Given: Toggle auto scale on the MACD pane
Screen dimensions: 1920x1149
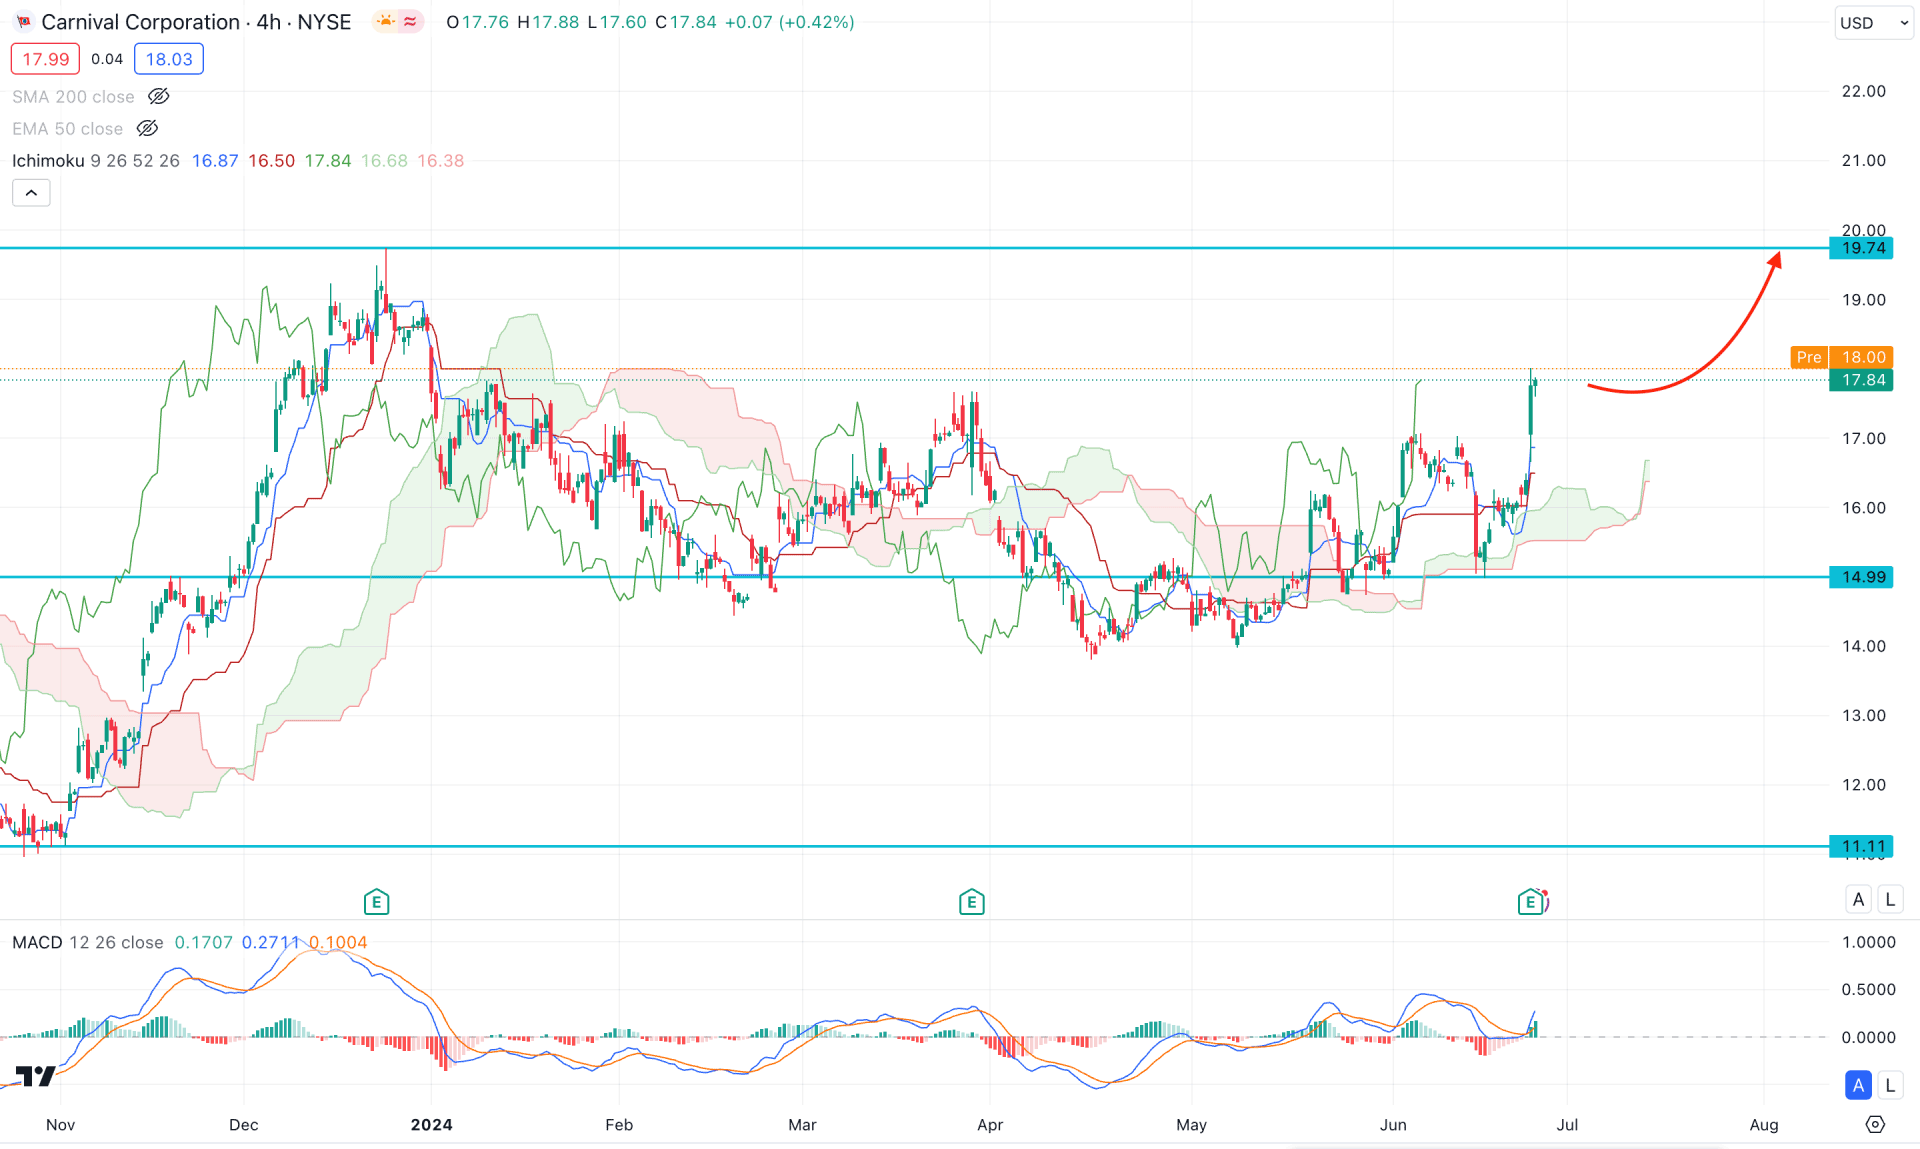Looking at the screenshot, I should point(1858,1085).
